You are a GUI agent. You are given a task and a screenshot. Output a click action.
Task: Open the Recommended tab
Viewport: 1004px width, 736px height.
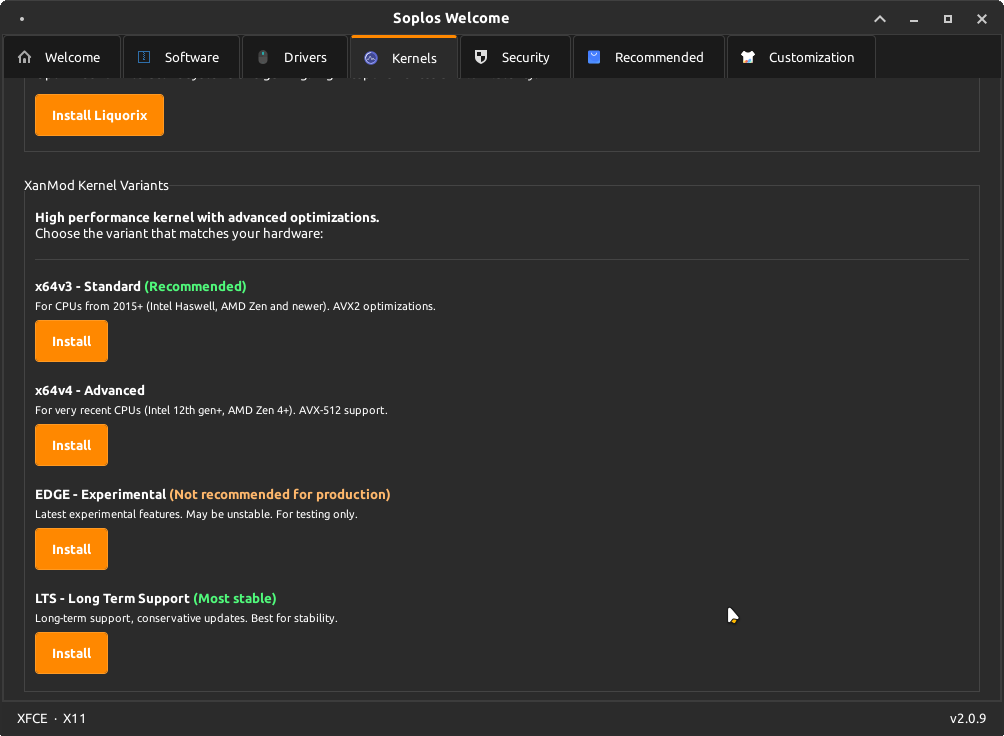649,57
